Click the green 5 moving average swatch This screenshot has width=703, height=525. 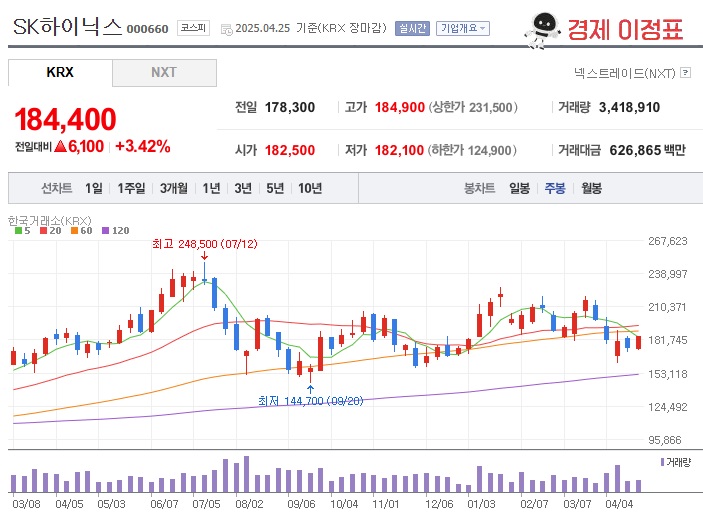[18, 230]
